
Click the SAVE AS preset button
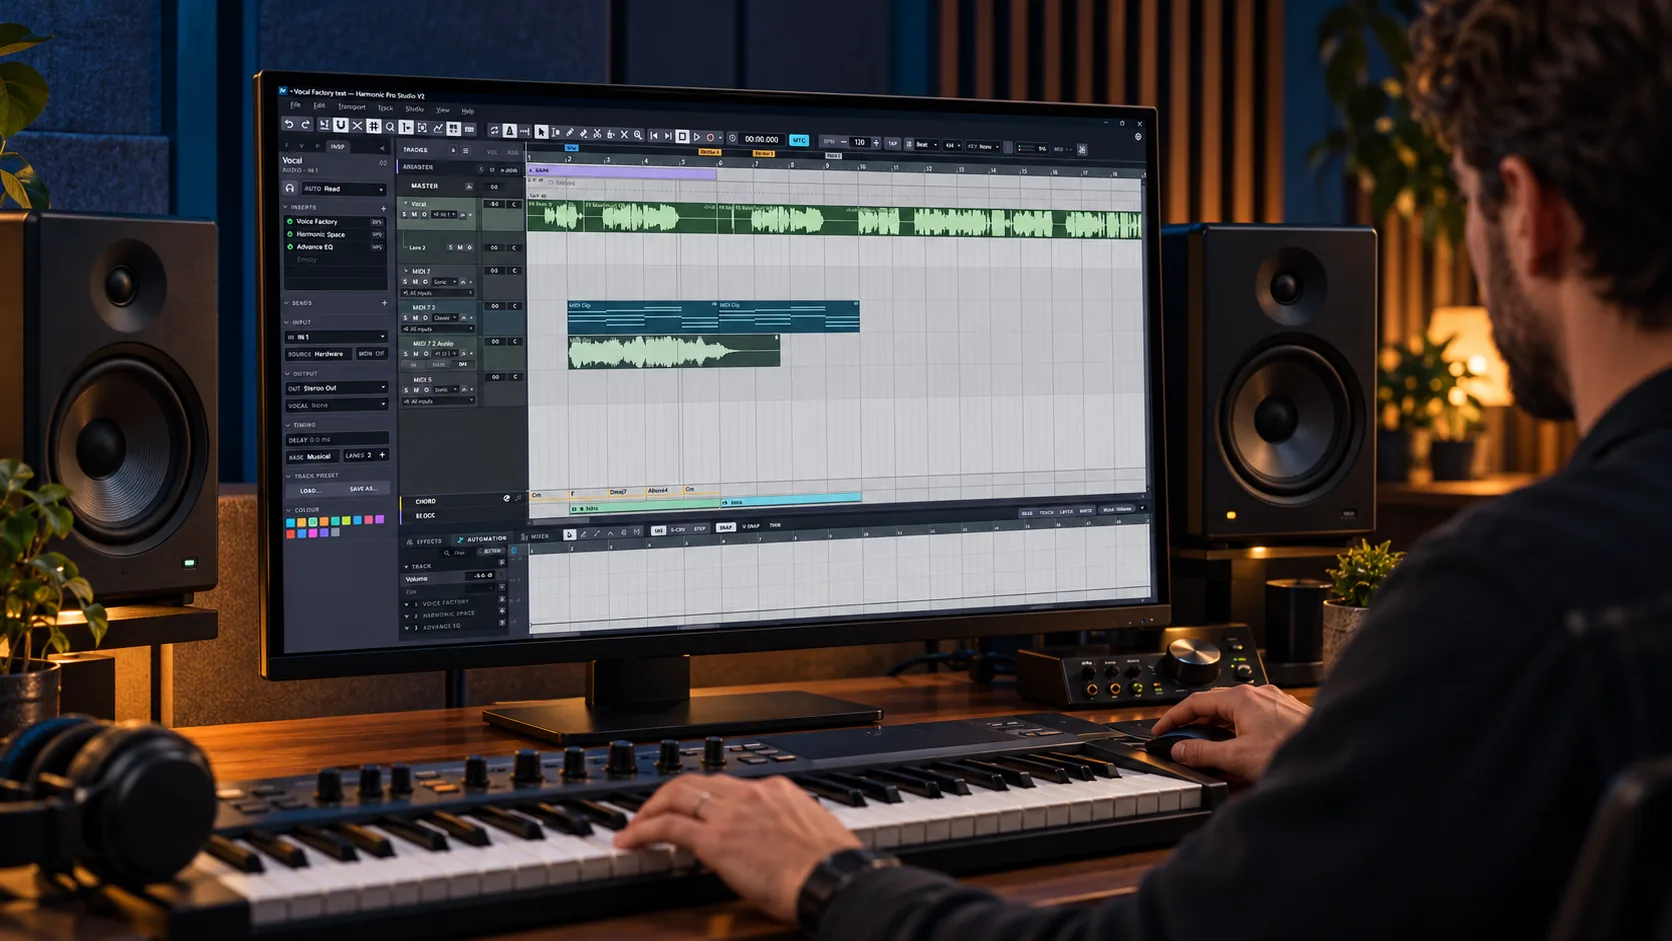click(364, 489)
